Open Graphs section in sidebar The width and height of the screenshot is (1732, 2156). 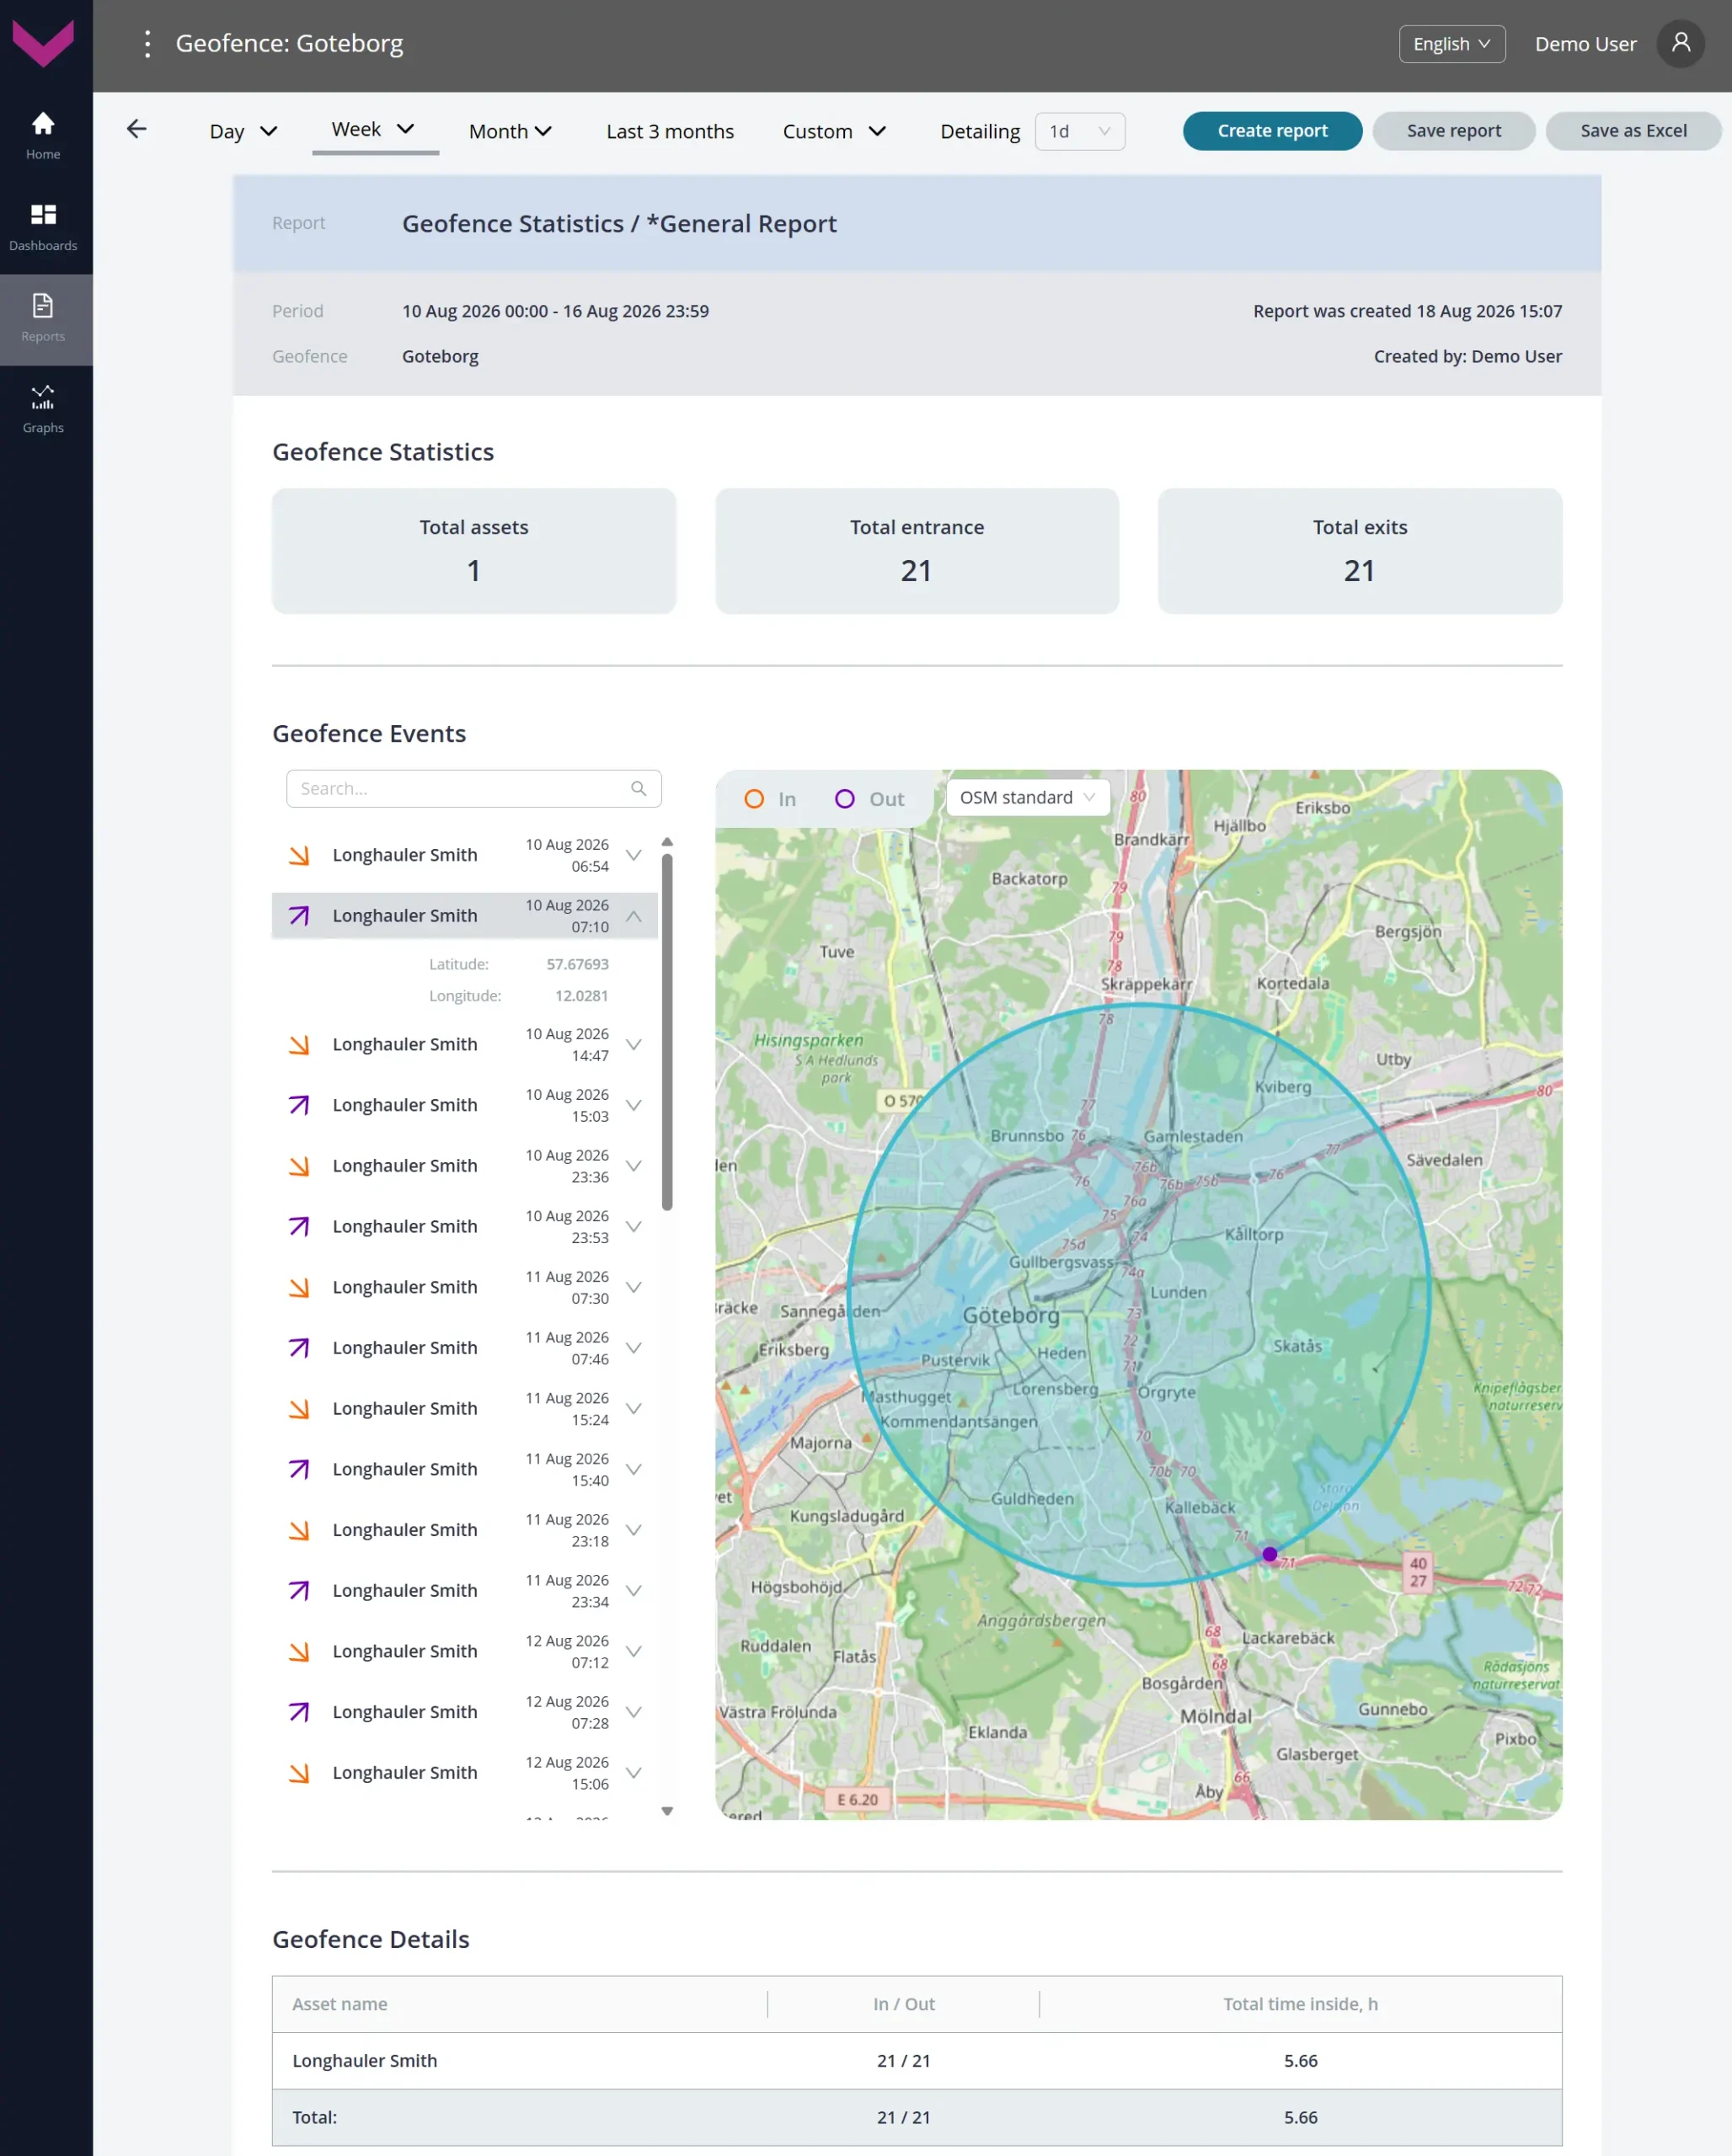(x=43, y=410)
